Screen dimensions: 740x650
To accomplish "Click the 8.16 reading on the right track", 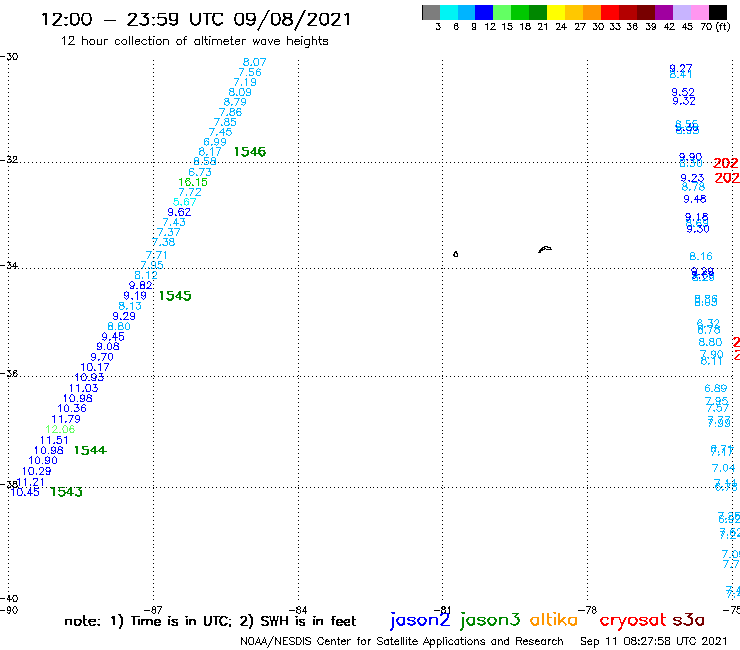I will coord(701,256).
